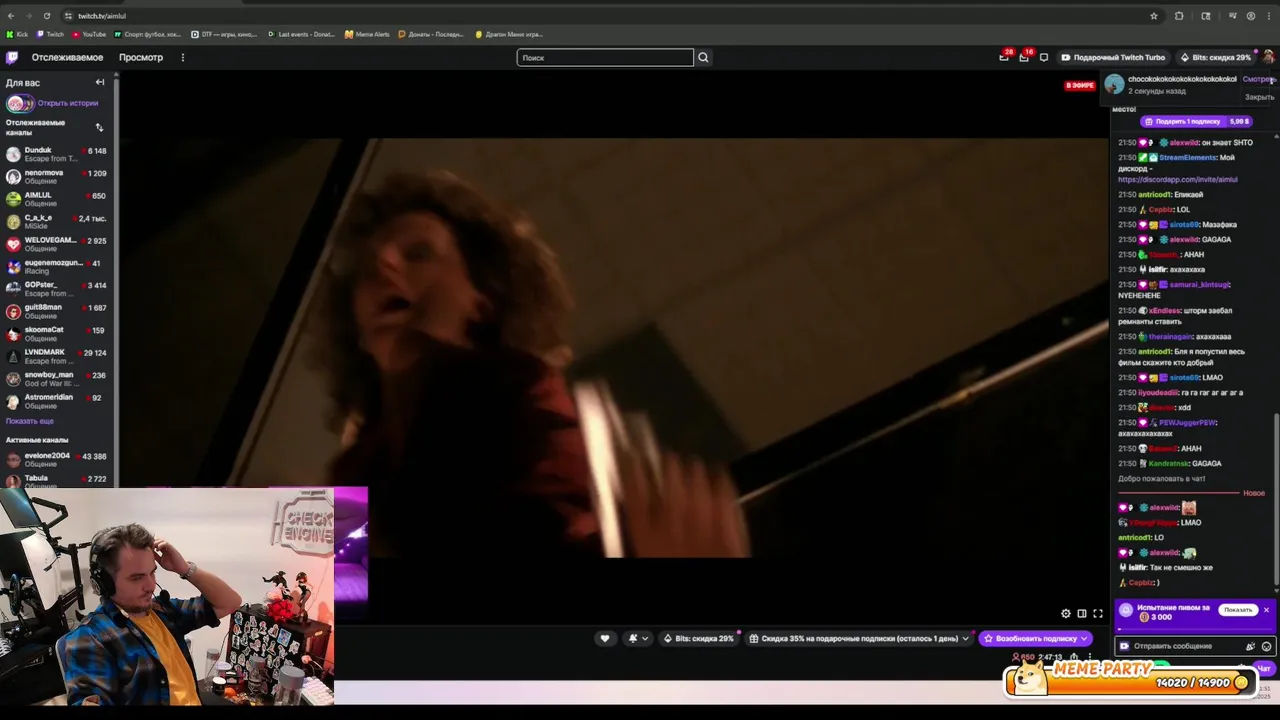Screen dimensions: 1280x720
Task: Open Dunduk channel in sidebar
Action: tap(57, 154)
